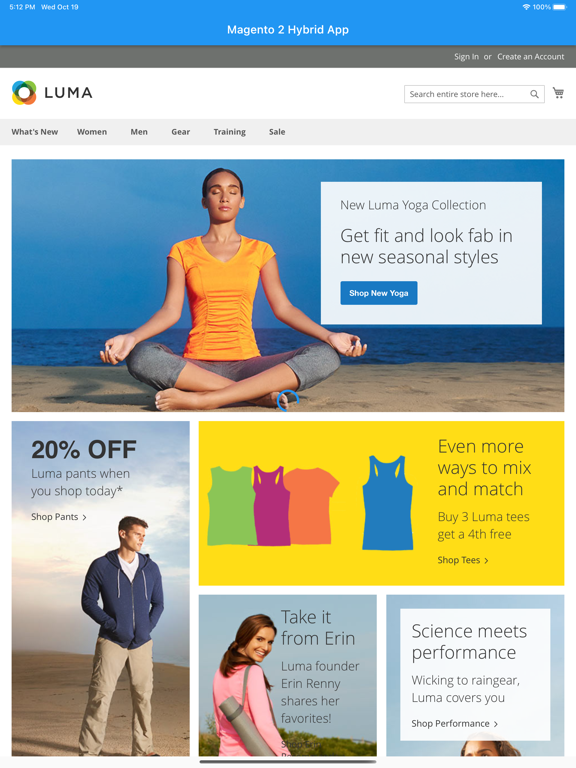Click the arrow beside Shop Pants

[x=85, y=517]
